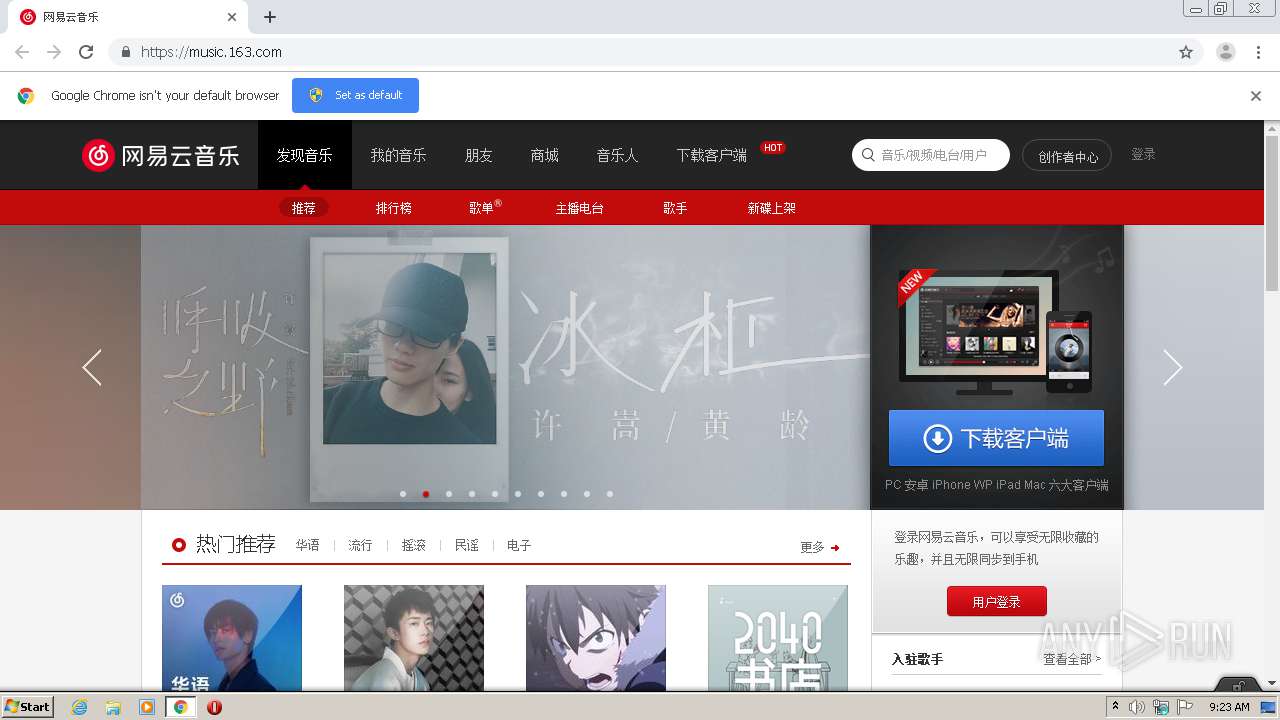Click the 登录 link
This screenshot has height=720, width=1280.
(x=1143, y=154)
